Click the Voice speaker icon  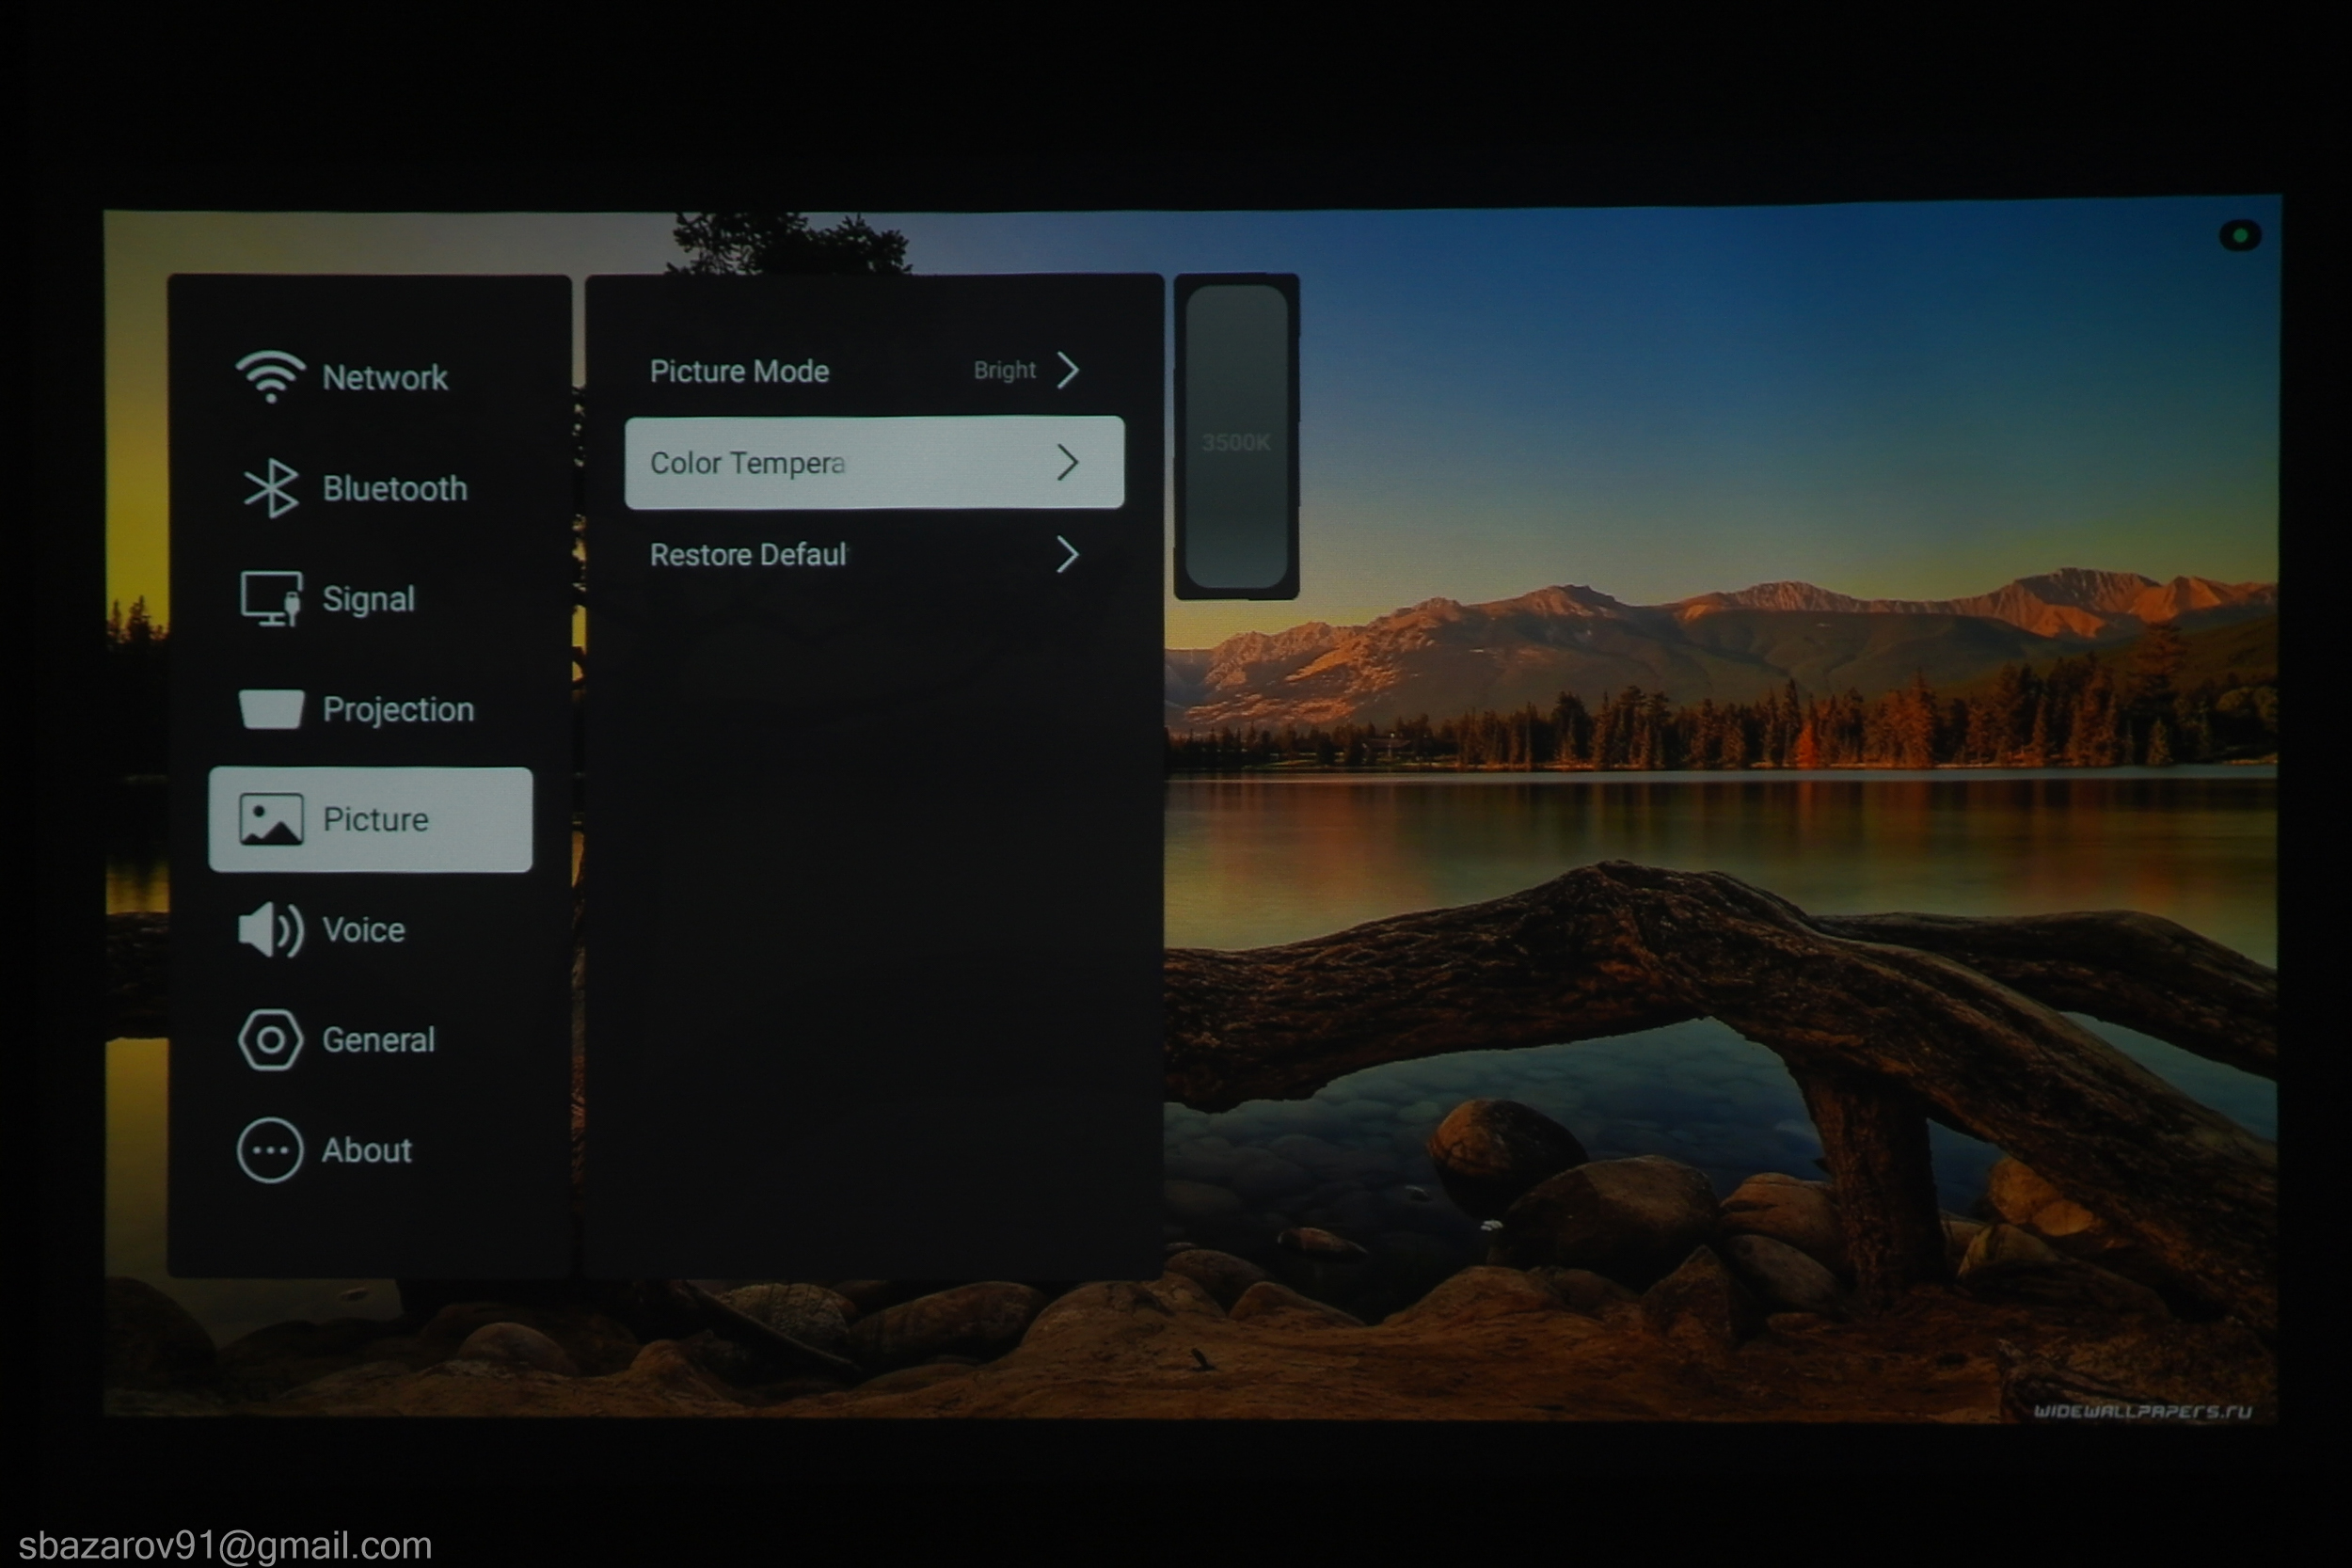pyautogui.click(x=270, y=930)
